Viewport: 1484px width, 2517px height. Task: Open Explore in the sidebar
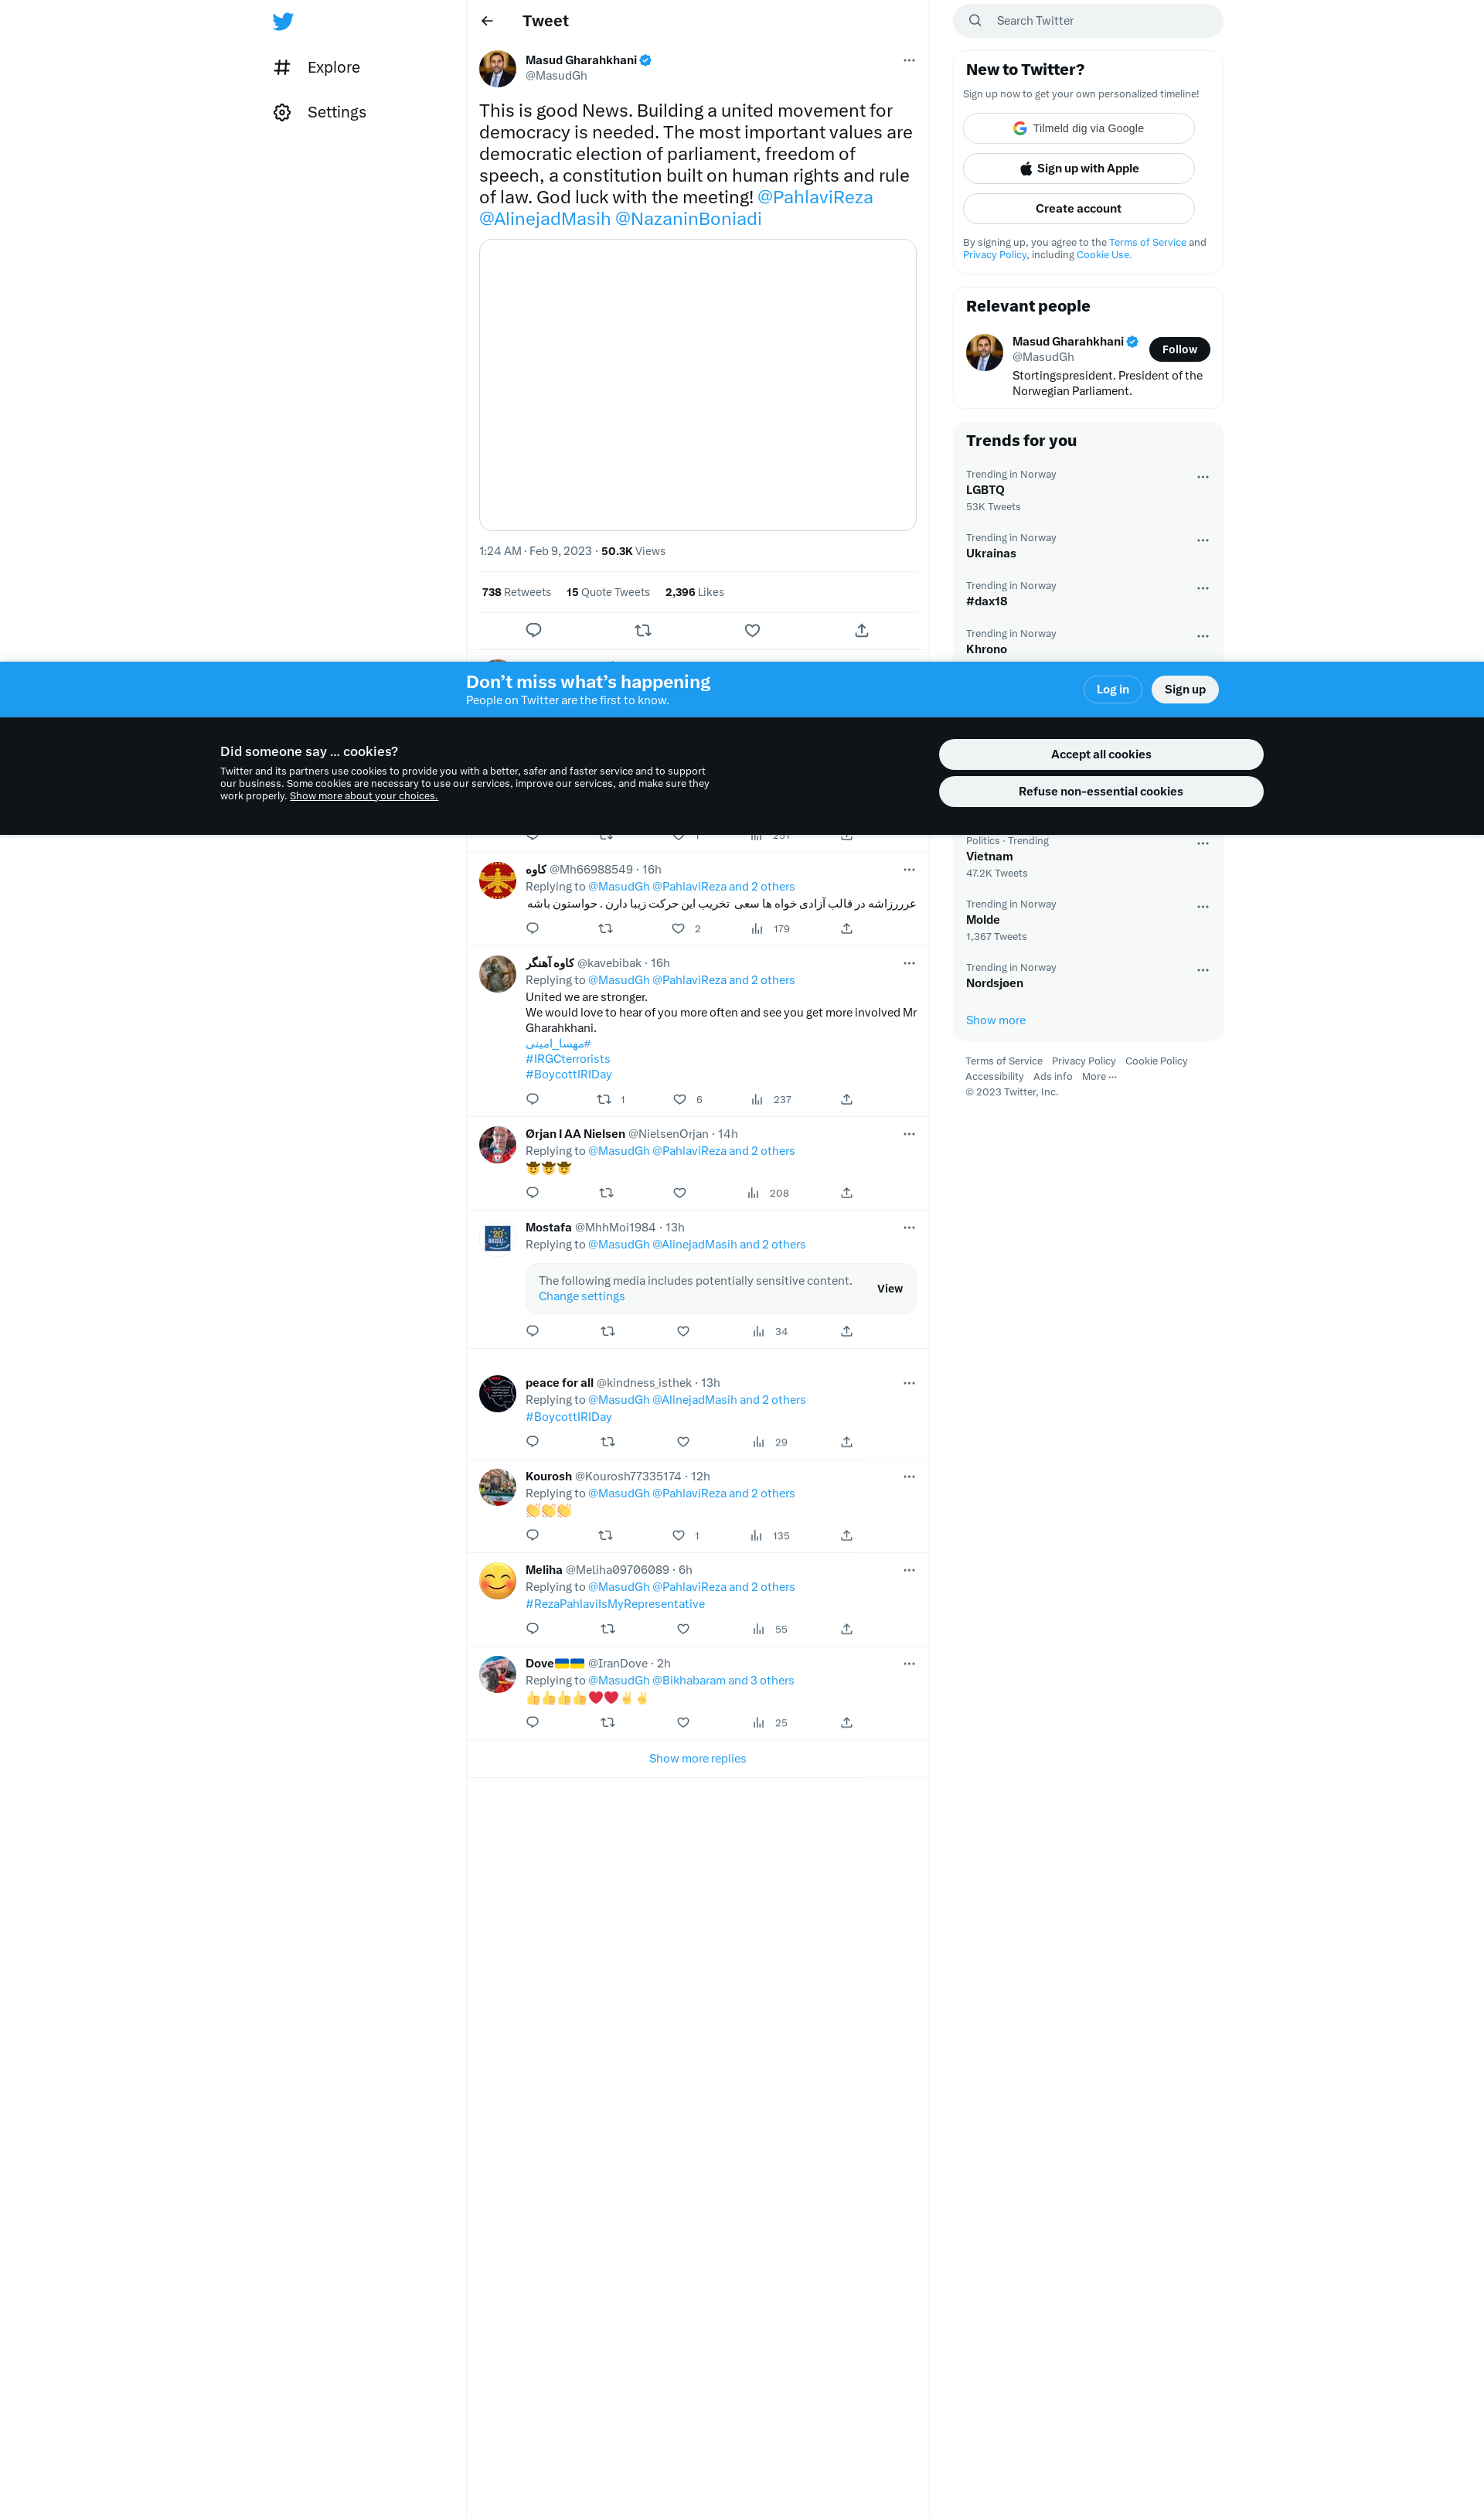[333, 67]
